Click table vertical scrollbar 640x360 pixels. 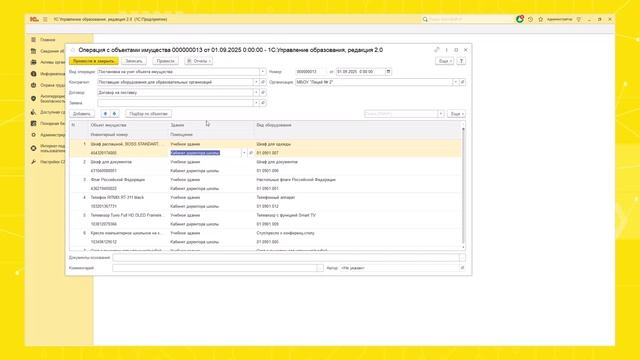pos(463,186)
